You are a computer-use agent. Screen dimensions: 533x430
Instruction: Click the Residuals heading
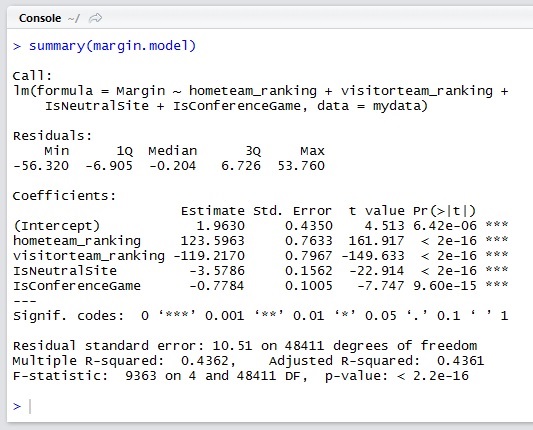pos(52,136)
